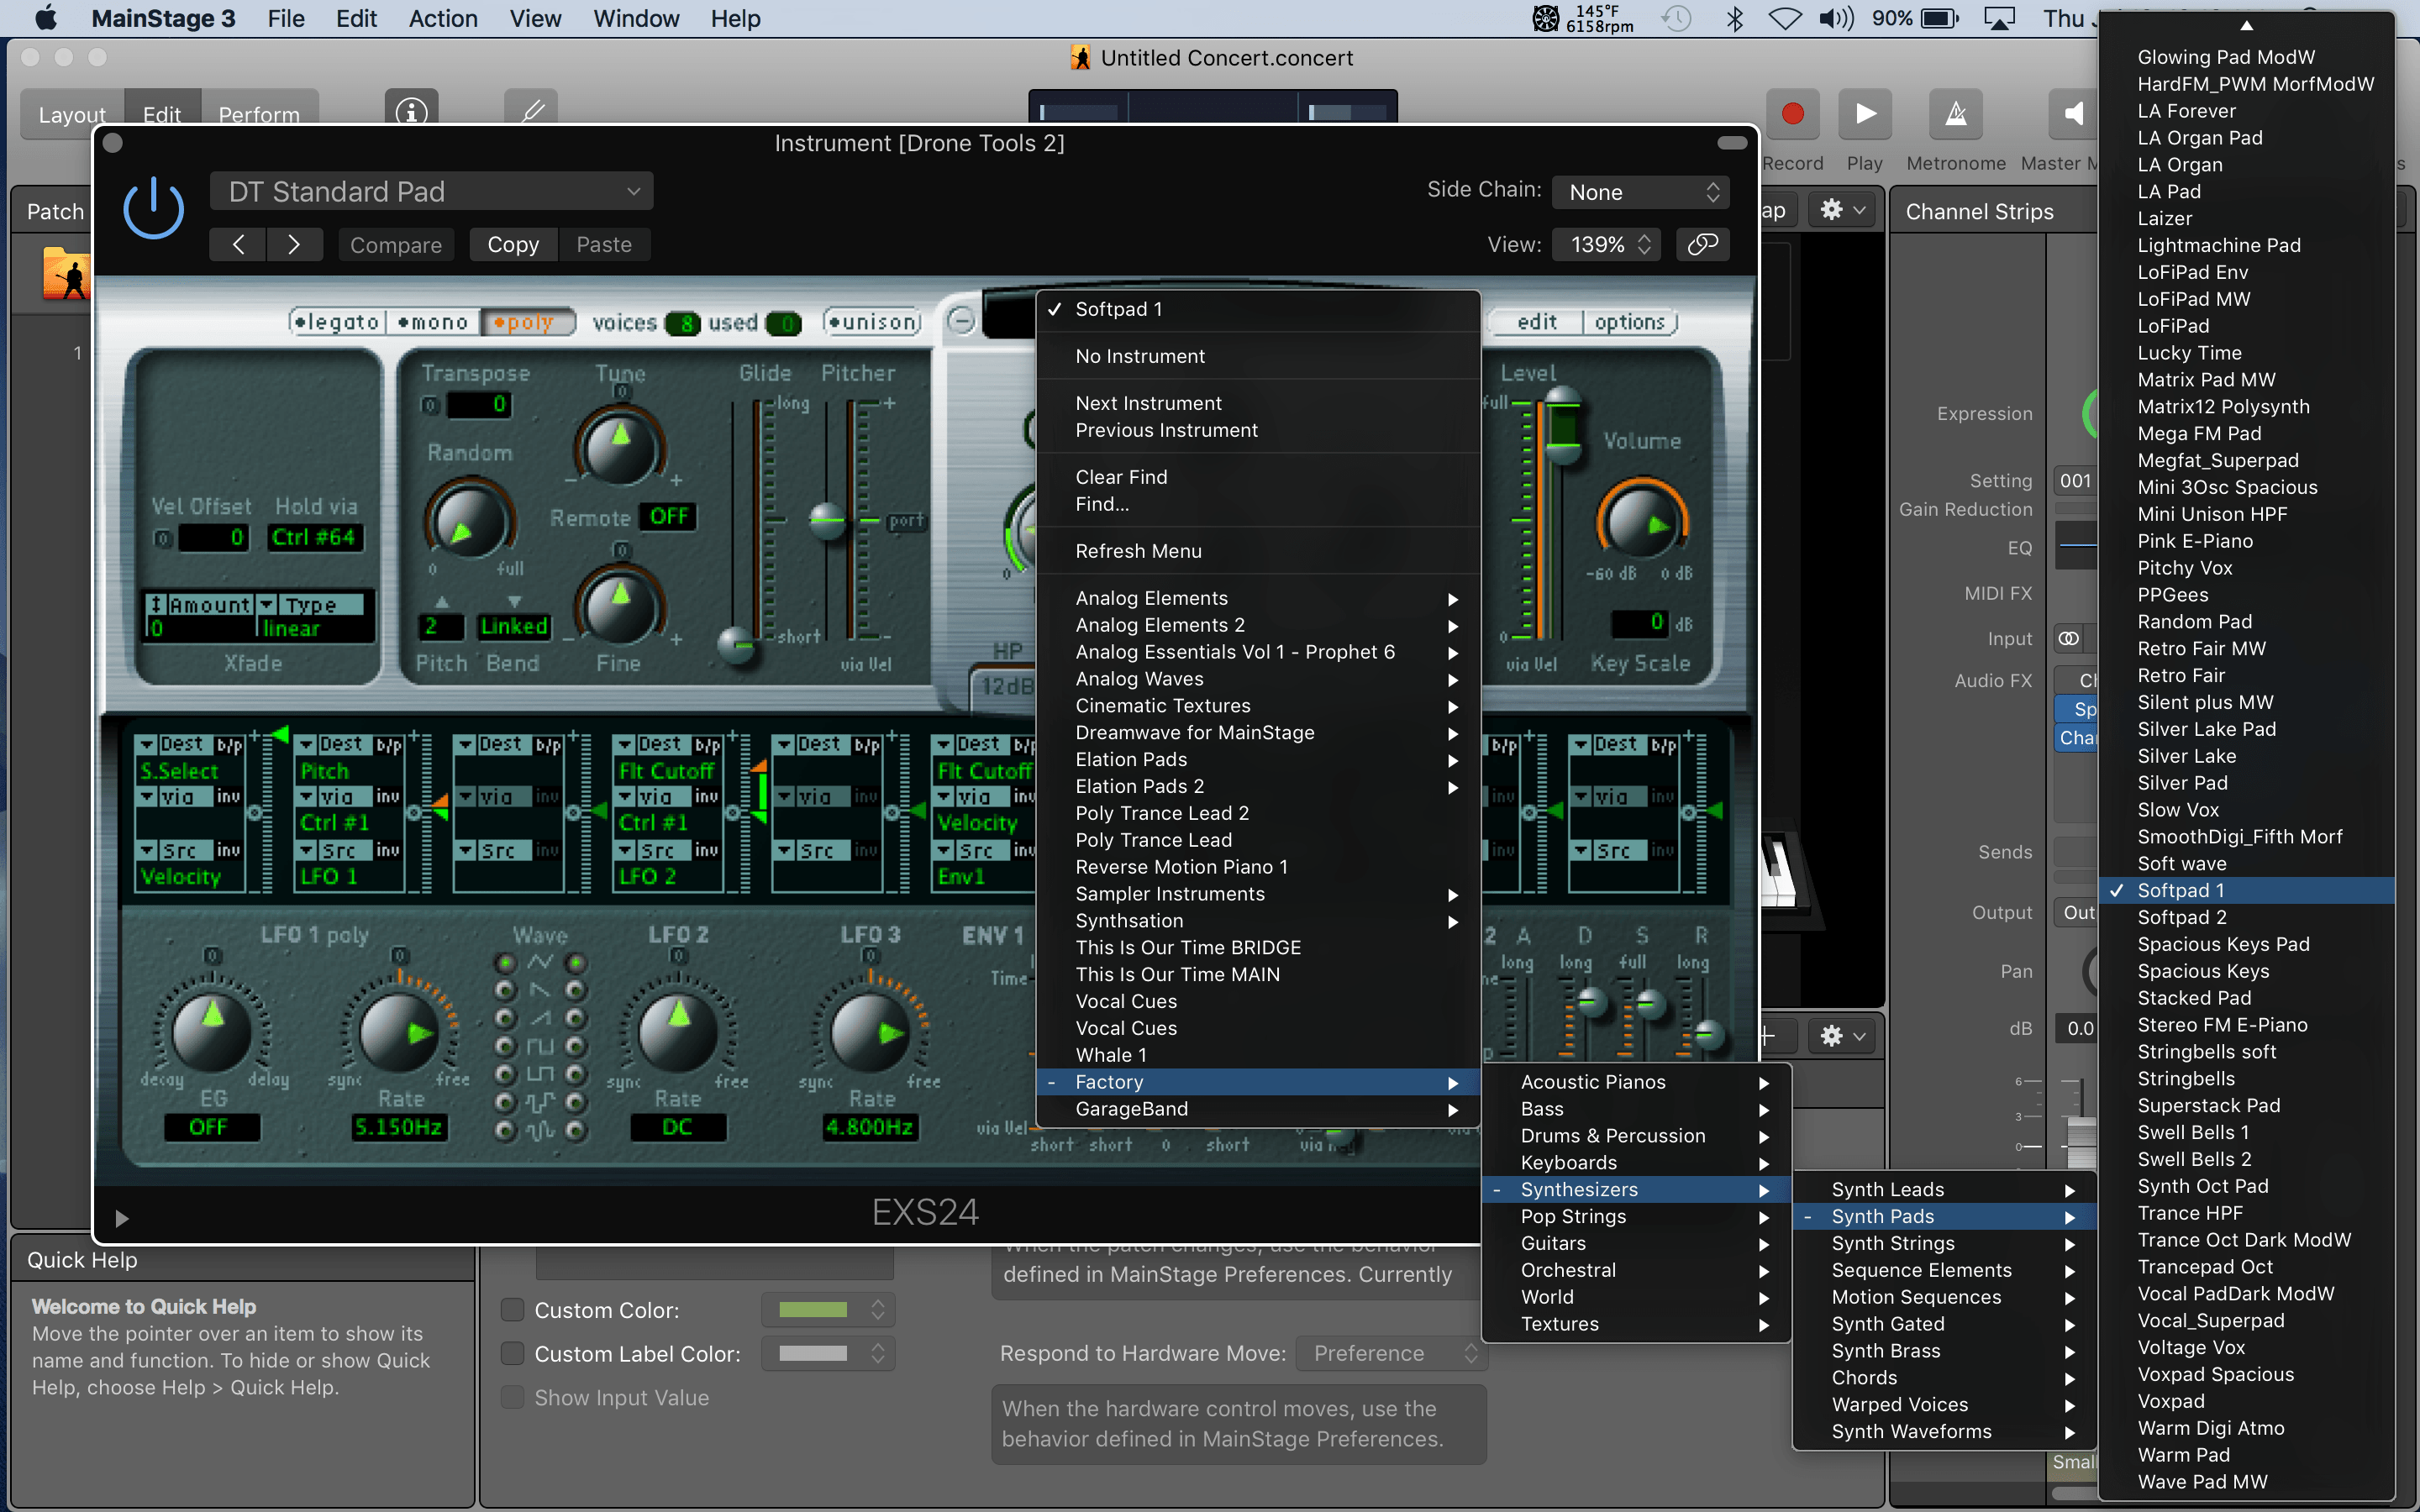Click the Apple menu icon
The width and height of the screenshot is (2420, 1512).
tap(46, 18)
